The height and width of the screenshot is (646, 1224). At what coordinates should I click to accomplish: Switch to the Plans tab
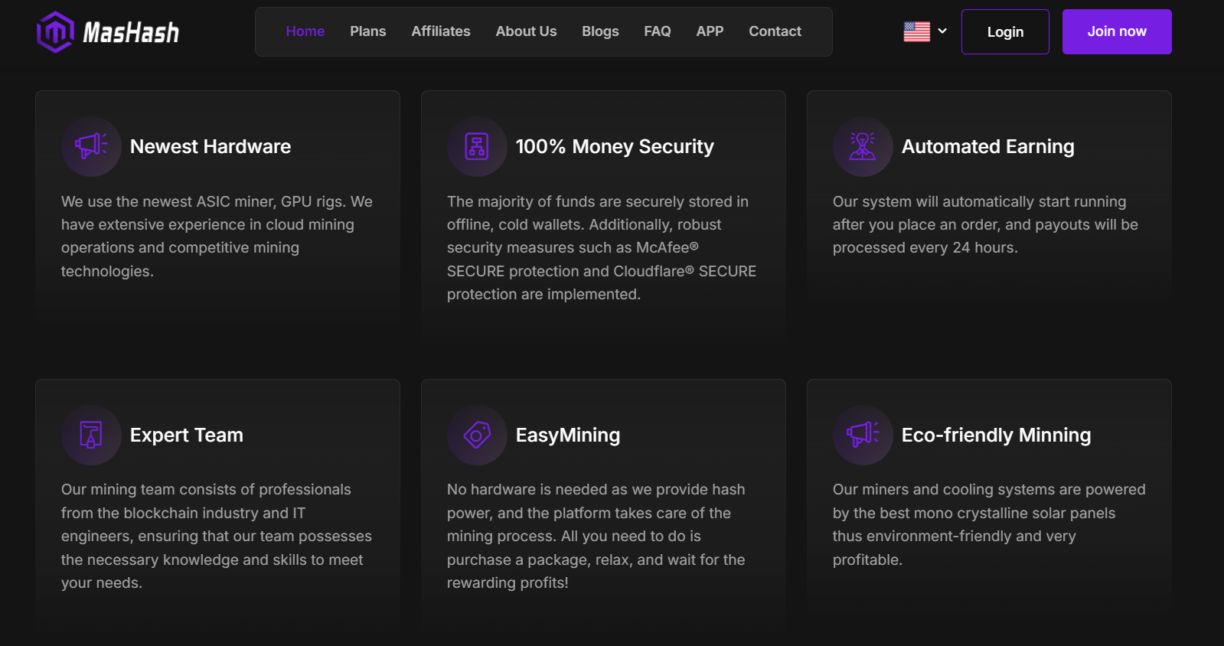click(x=368, y=31)
